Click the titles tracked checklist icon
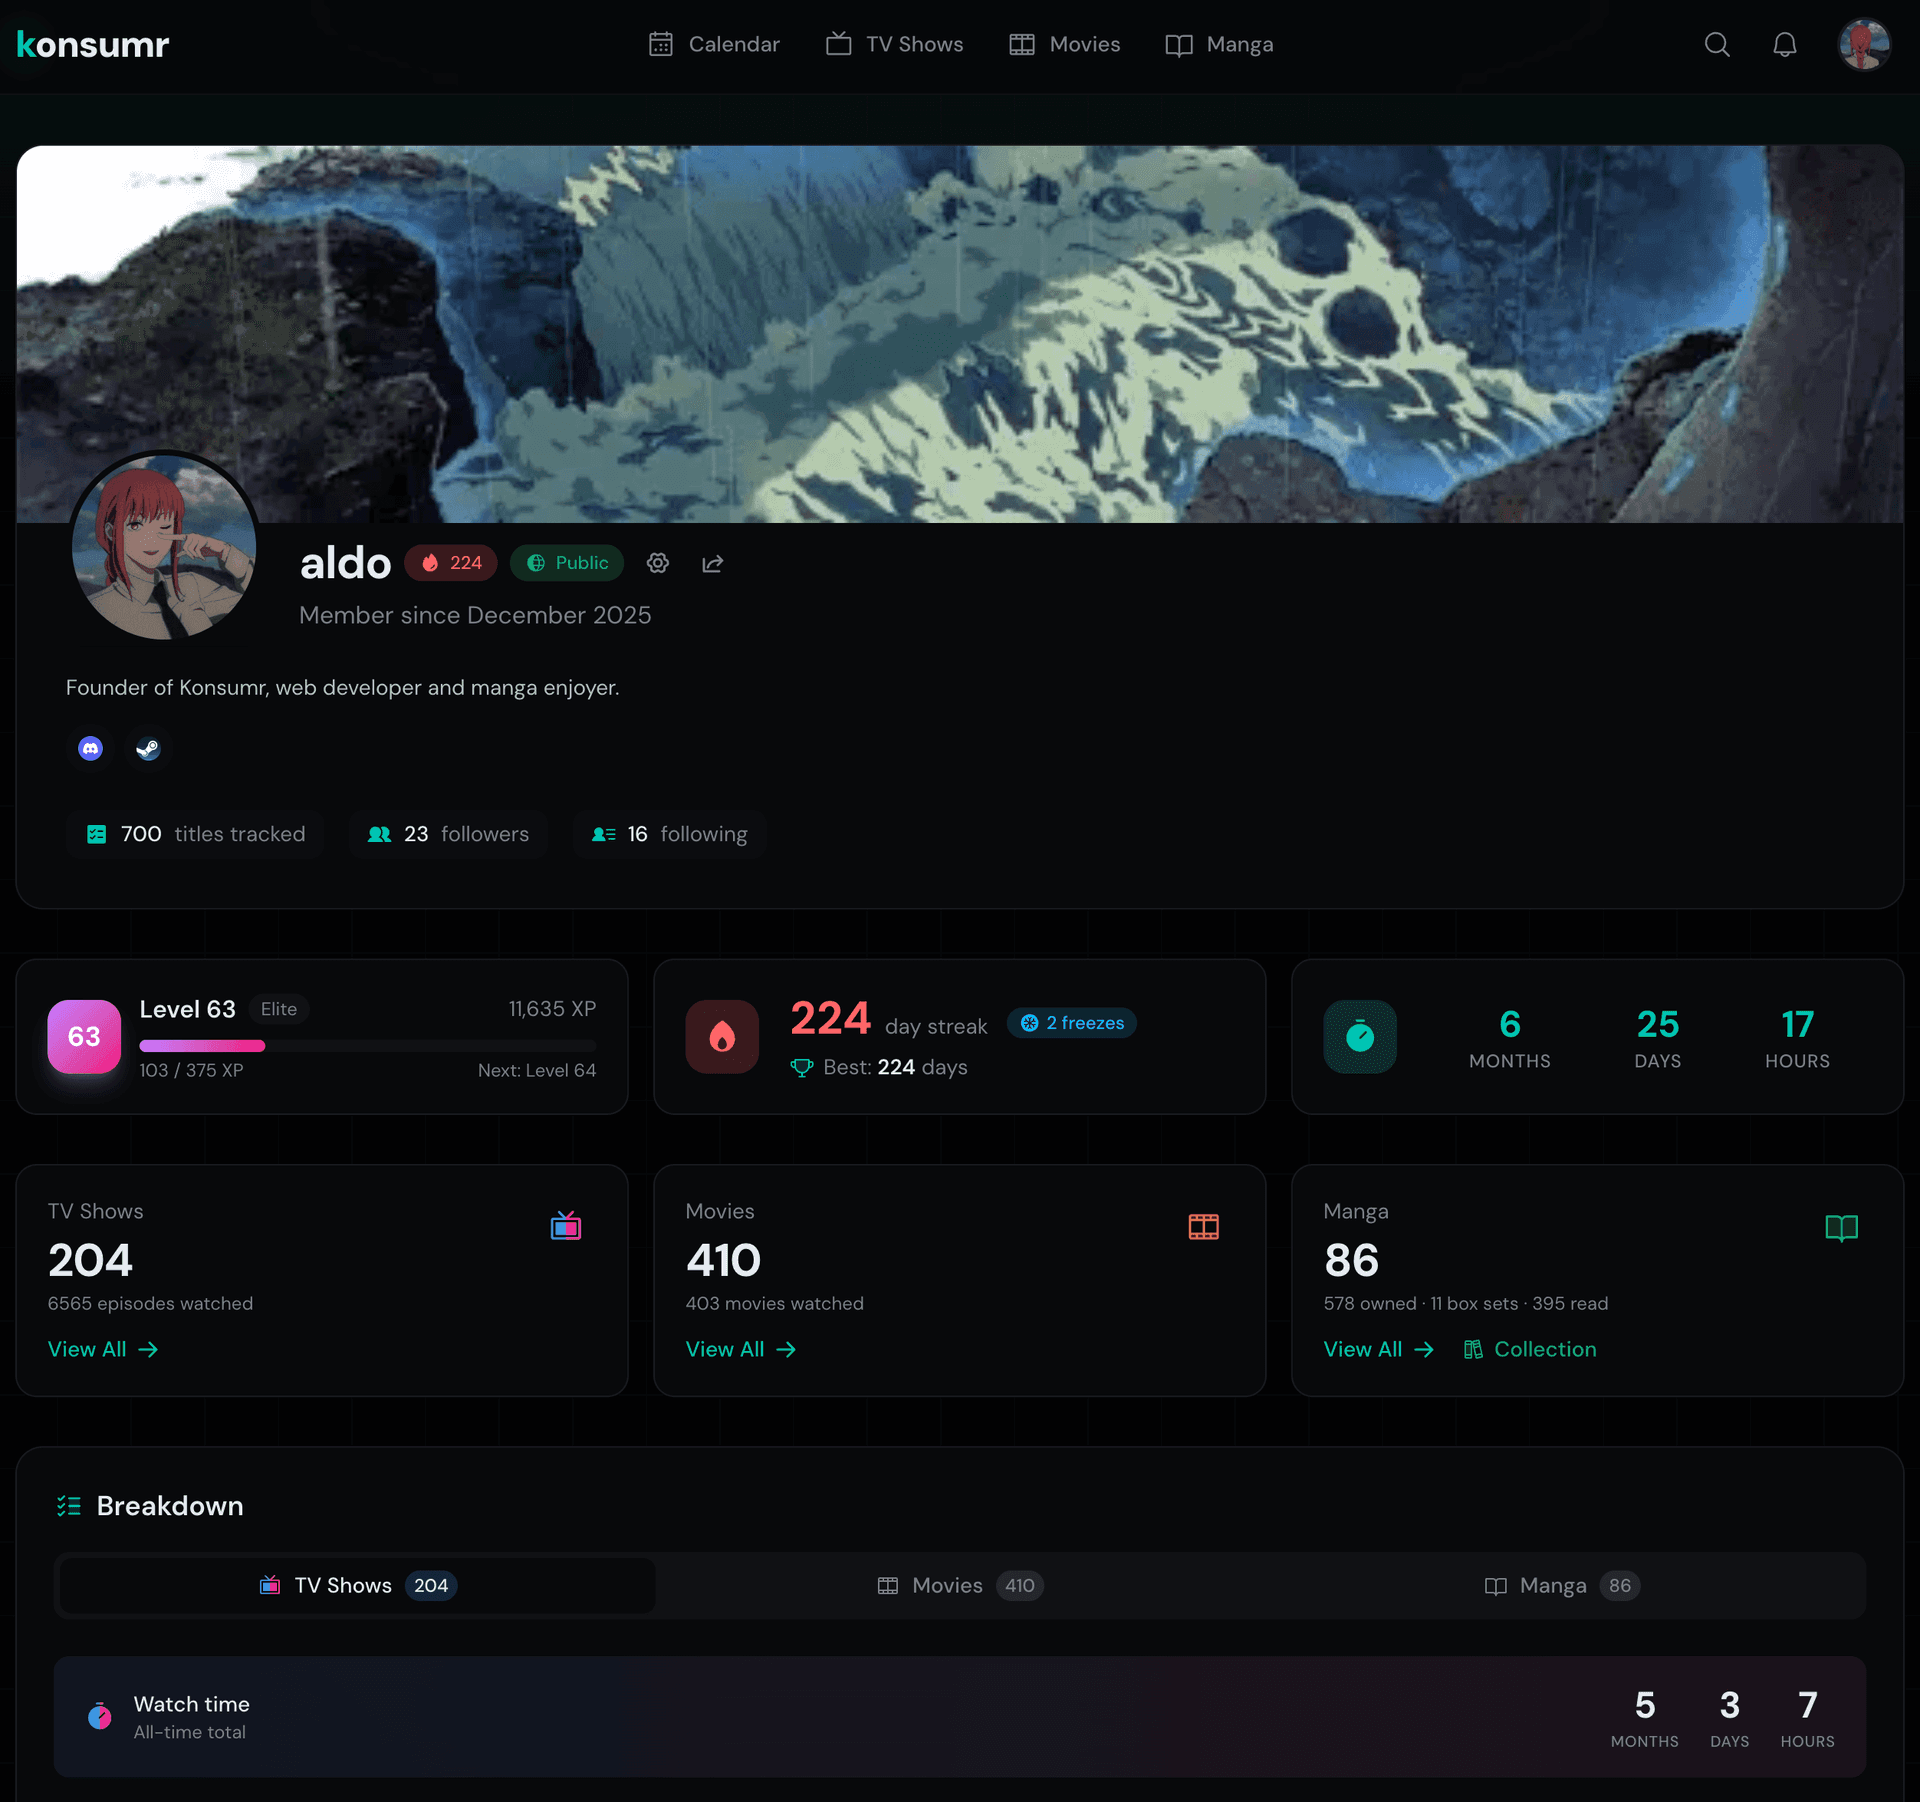This screenshot has height=1802, width=1920. pos(97,834)
